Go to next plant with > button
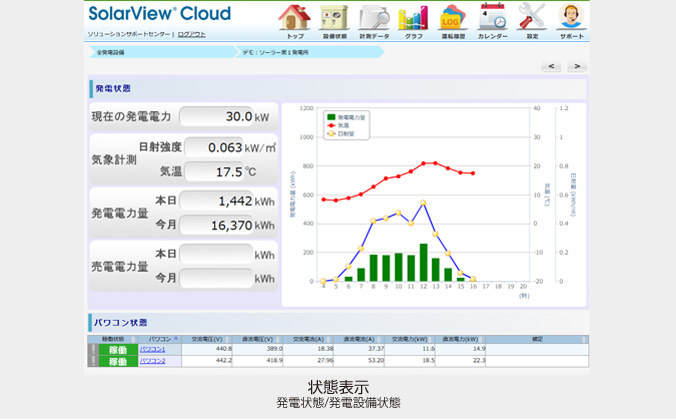The width and height of the screenshot is (676, 420). 577,66
